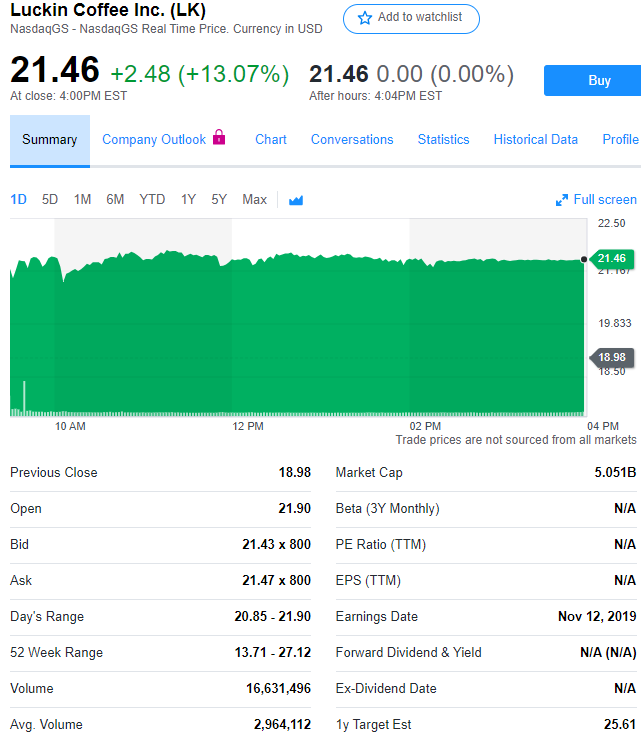Click the Full screen expand arrows icon
The width and height of the screenshot is (641, 736).
click(562, 200)
